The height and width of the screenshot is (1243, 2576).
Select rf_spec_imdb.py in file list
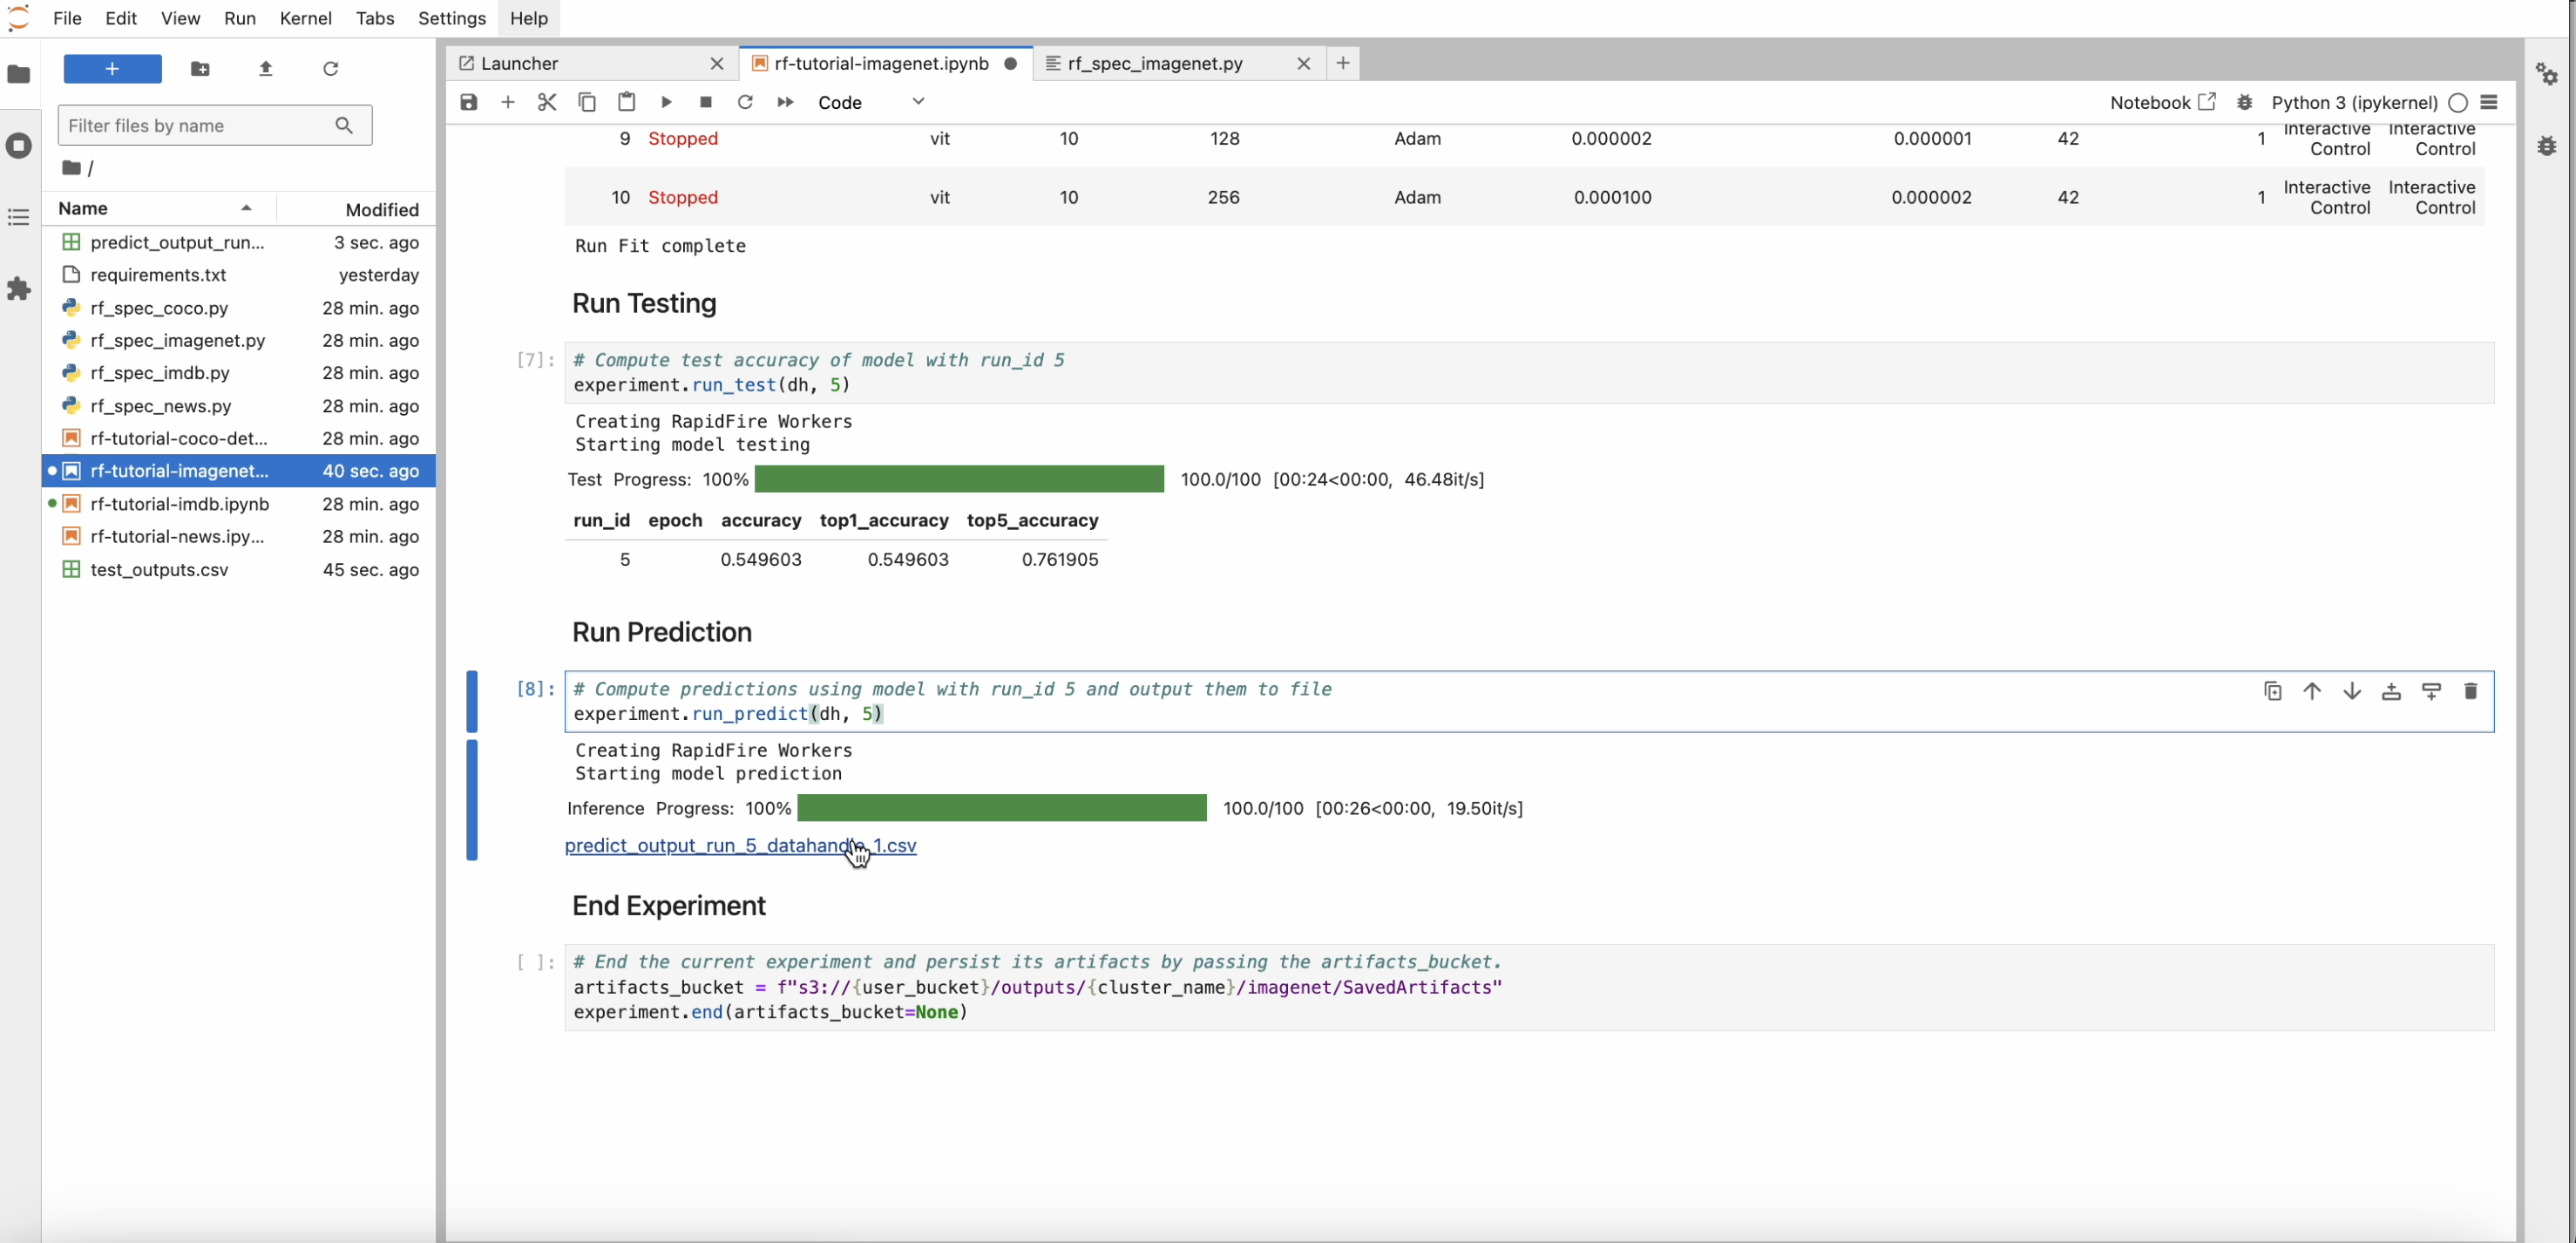click(240, 372)
